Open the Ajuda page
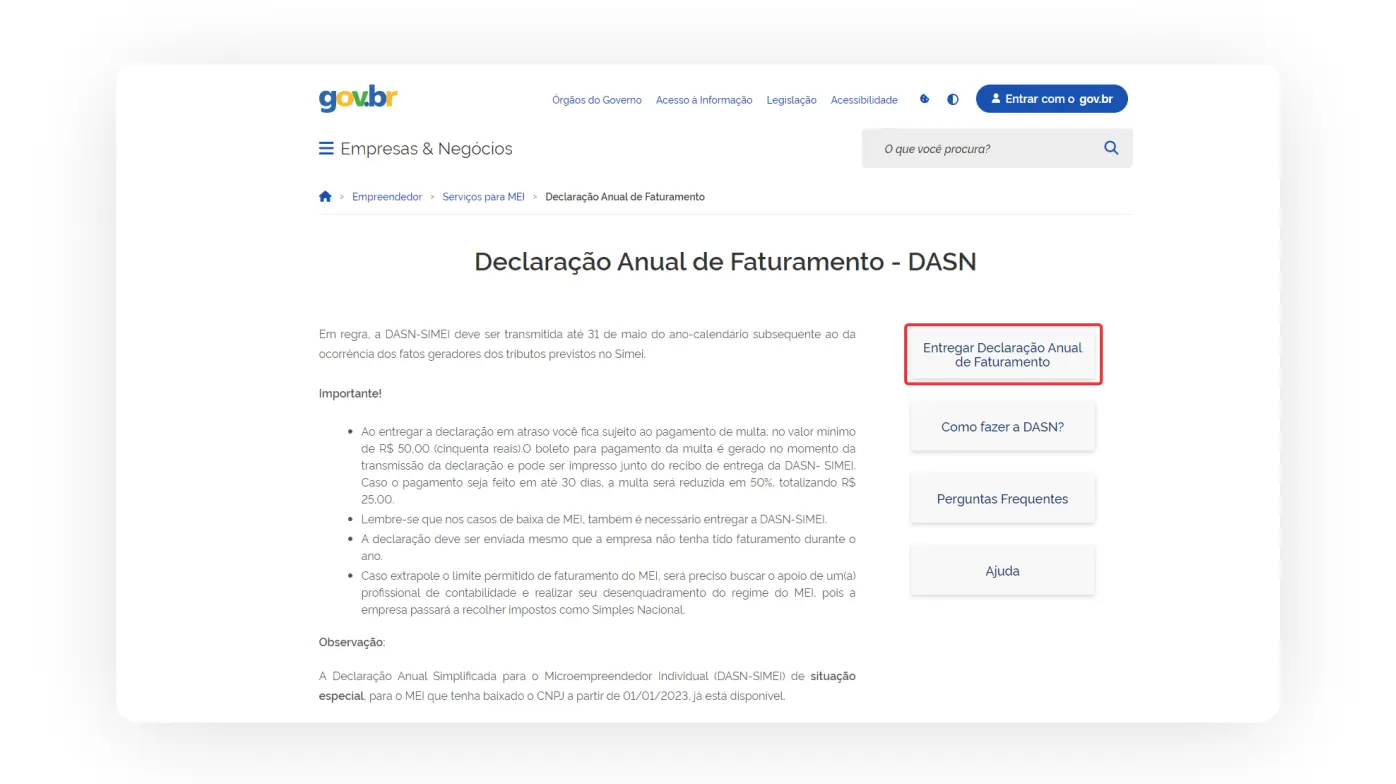 pyautogui.click(x=1003, y=570)
